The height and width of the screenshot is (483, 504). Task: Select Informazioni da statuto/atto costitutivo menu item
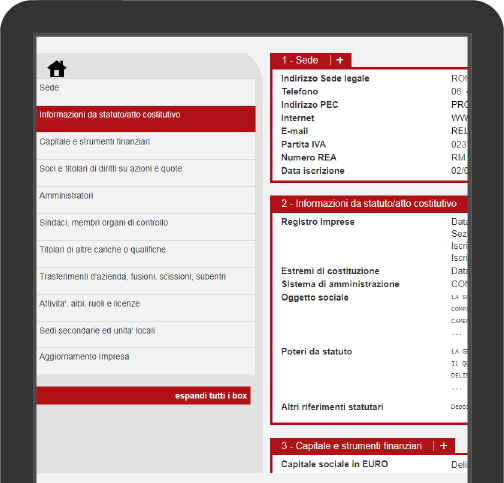point(146,119)
